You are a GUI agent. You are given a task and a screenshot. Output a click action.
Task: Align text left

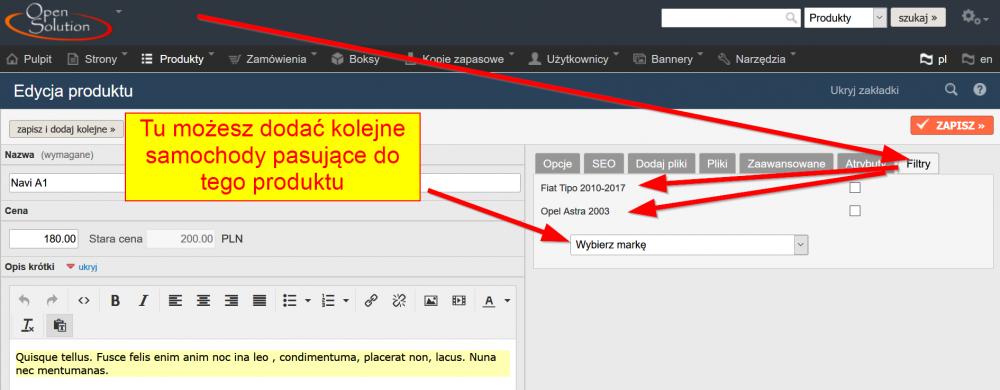coord(175,301)
